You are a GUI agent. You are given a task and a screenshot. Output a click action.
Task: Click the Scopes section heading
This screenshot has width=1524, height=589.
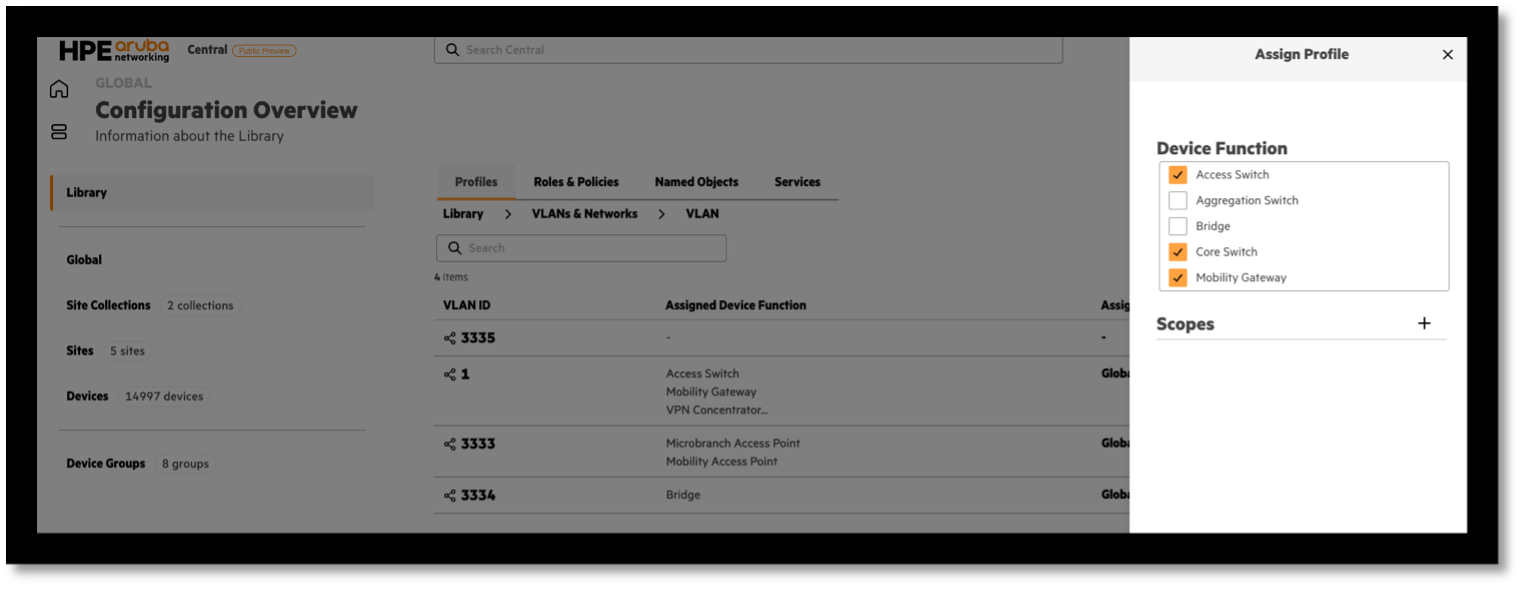tap(1185, 324)
